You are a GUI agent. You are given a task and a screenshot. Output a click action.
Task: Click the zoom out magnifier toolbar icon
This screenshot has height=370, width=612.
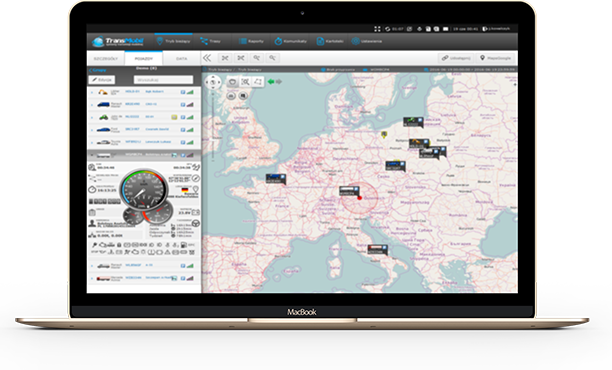272,58
